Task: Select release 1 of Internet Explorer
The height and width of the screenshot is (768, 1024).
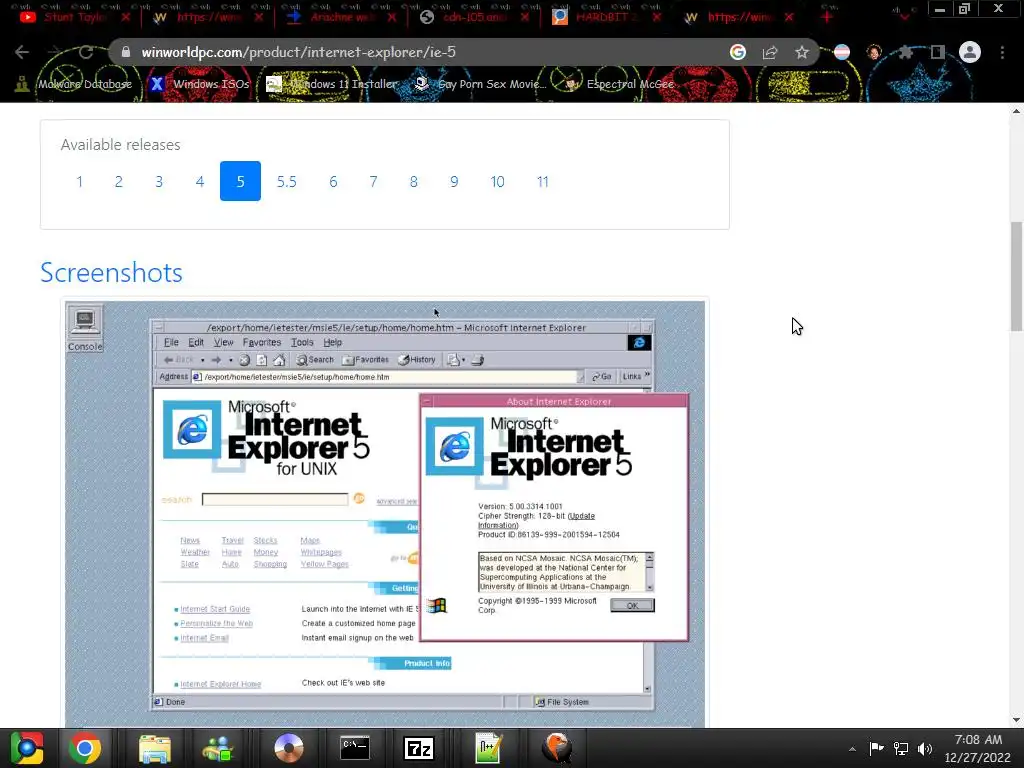Action: 80,182
